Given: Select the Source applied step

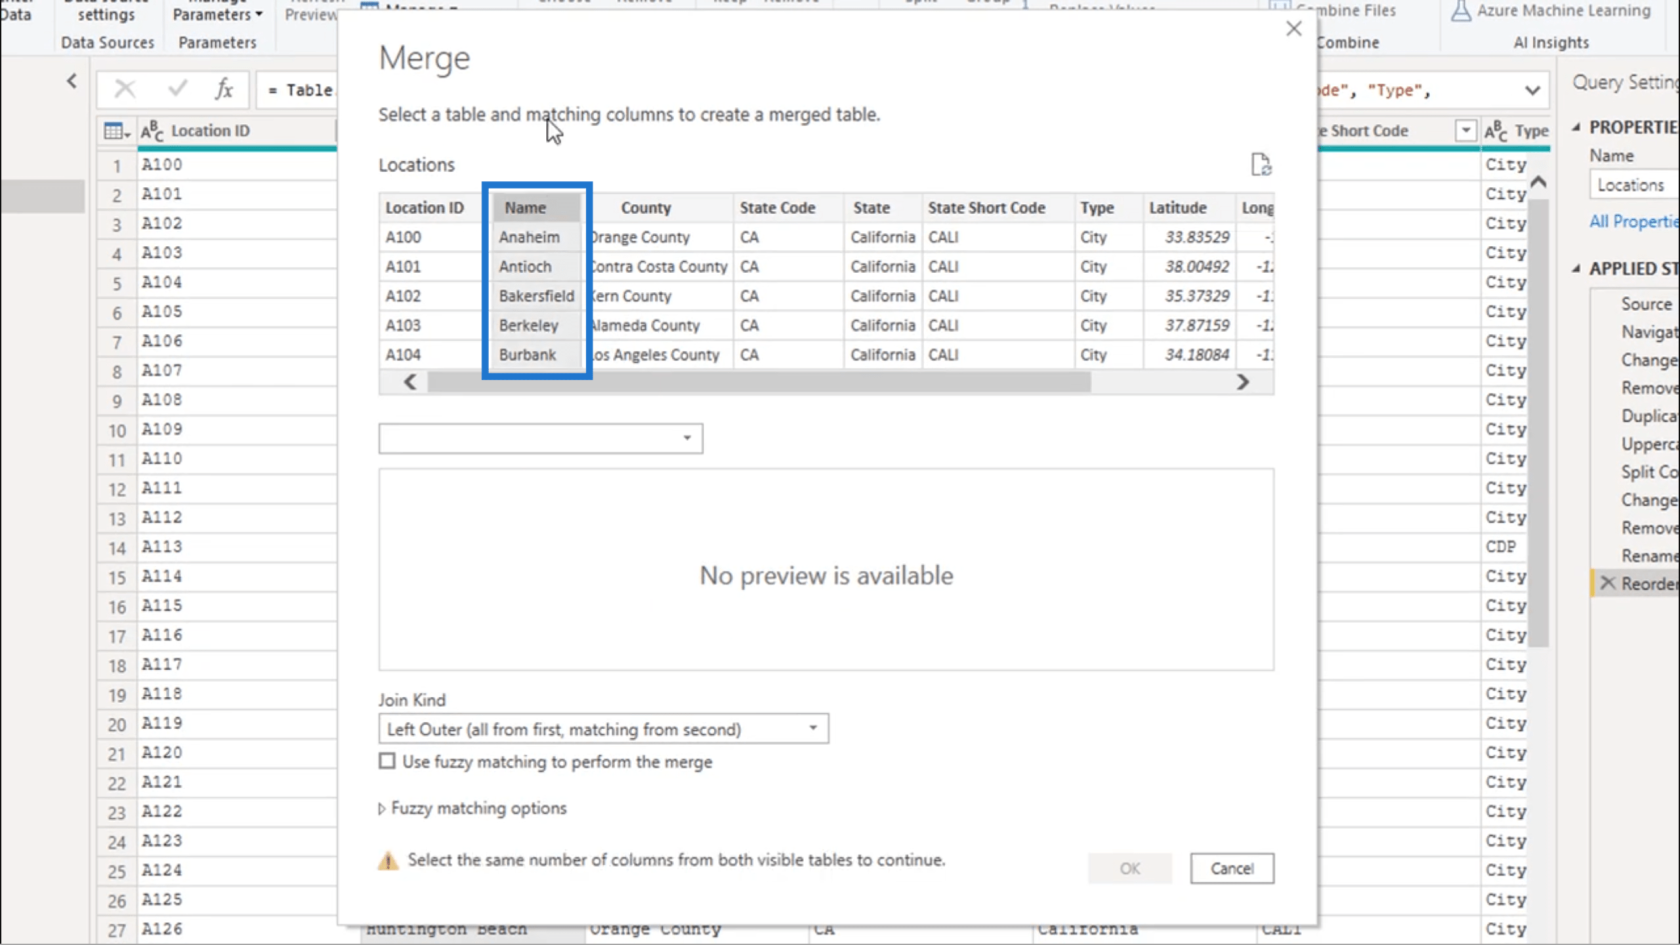Looking at the screenshot, I should [x=1646, y=304].
